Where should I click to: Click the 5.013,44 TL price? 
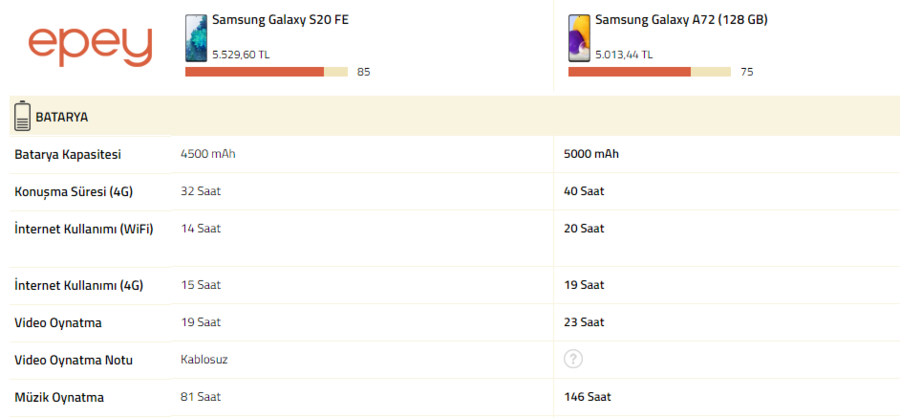(x=623, y=55)
